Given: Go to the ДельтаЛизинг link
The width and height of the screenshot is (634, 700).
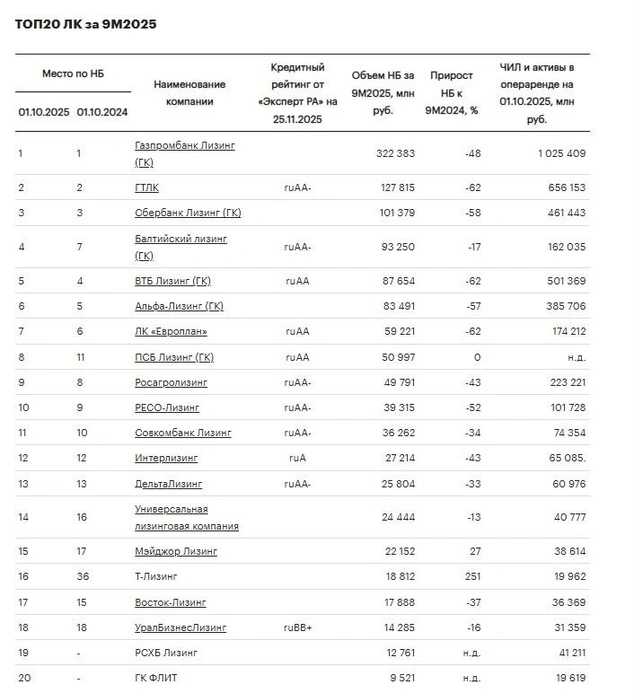Looking at the screenshot, I should point(168,484).
